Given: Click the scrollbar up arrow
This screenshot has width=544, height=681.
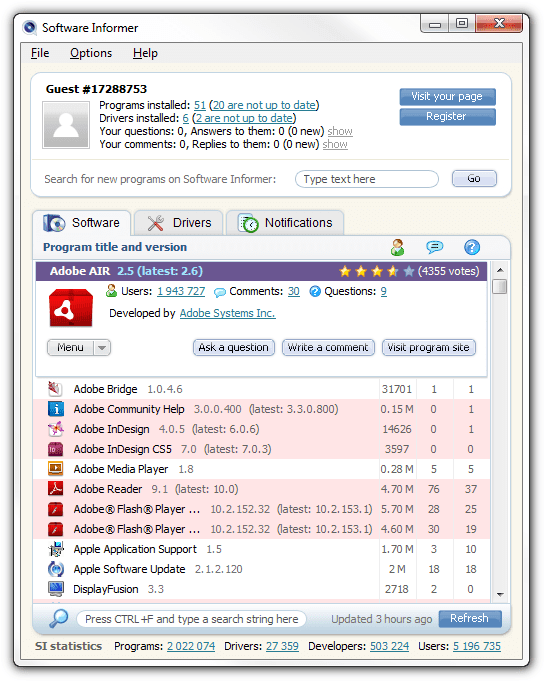Looking at the screenshot, I should tap(500, 270).
